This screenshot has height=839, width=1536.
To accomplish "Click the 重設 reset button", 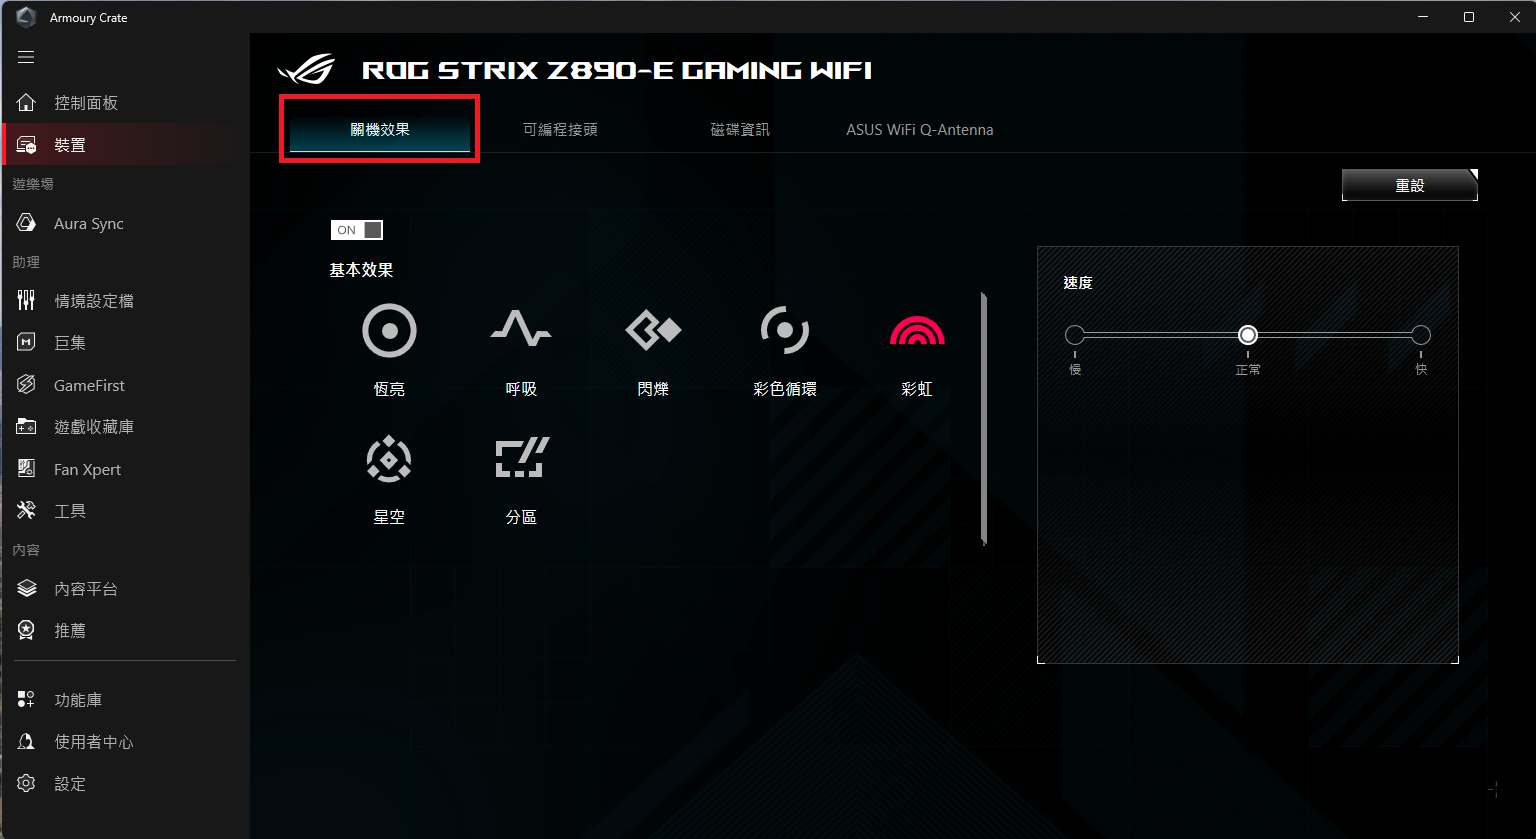I will coord(1410,185).
